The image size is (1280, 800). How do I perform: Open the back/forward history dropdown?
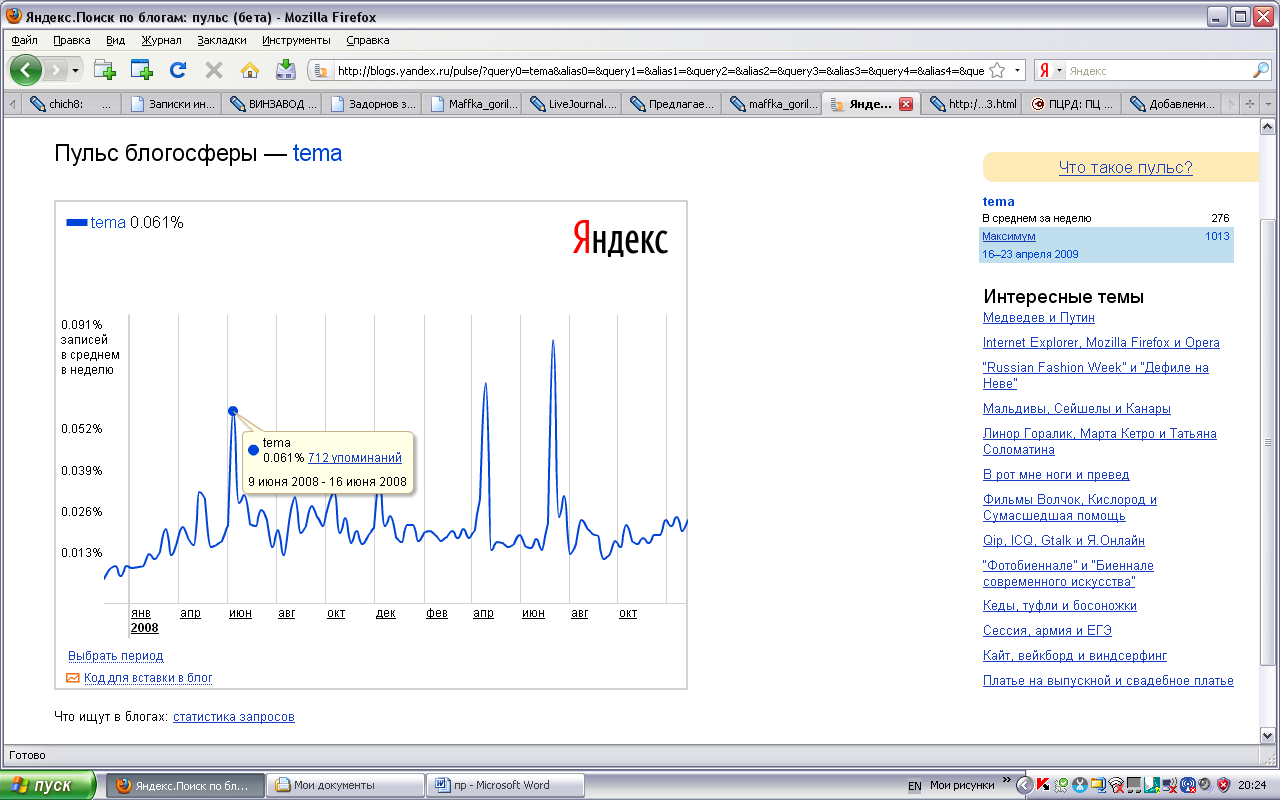[x=75, y=71]
